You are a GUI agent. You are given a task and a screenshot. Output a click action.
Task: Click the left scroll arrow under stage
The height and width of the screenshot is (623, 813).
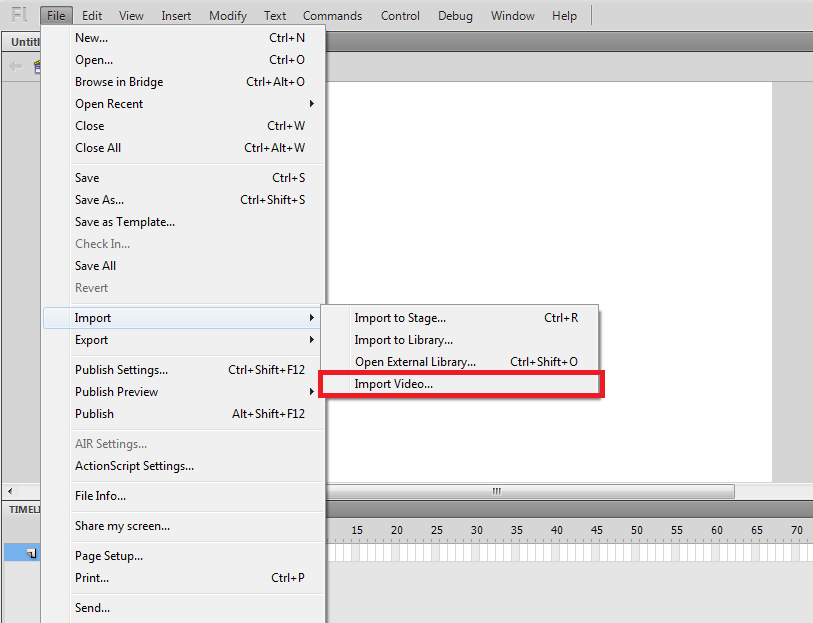click(10, 491)
